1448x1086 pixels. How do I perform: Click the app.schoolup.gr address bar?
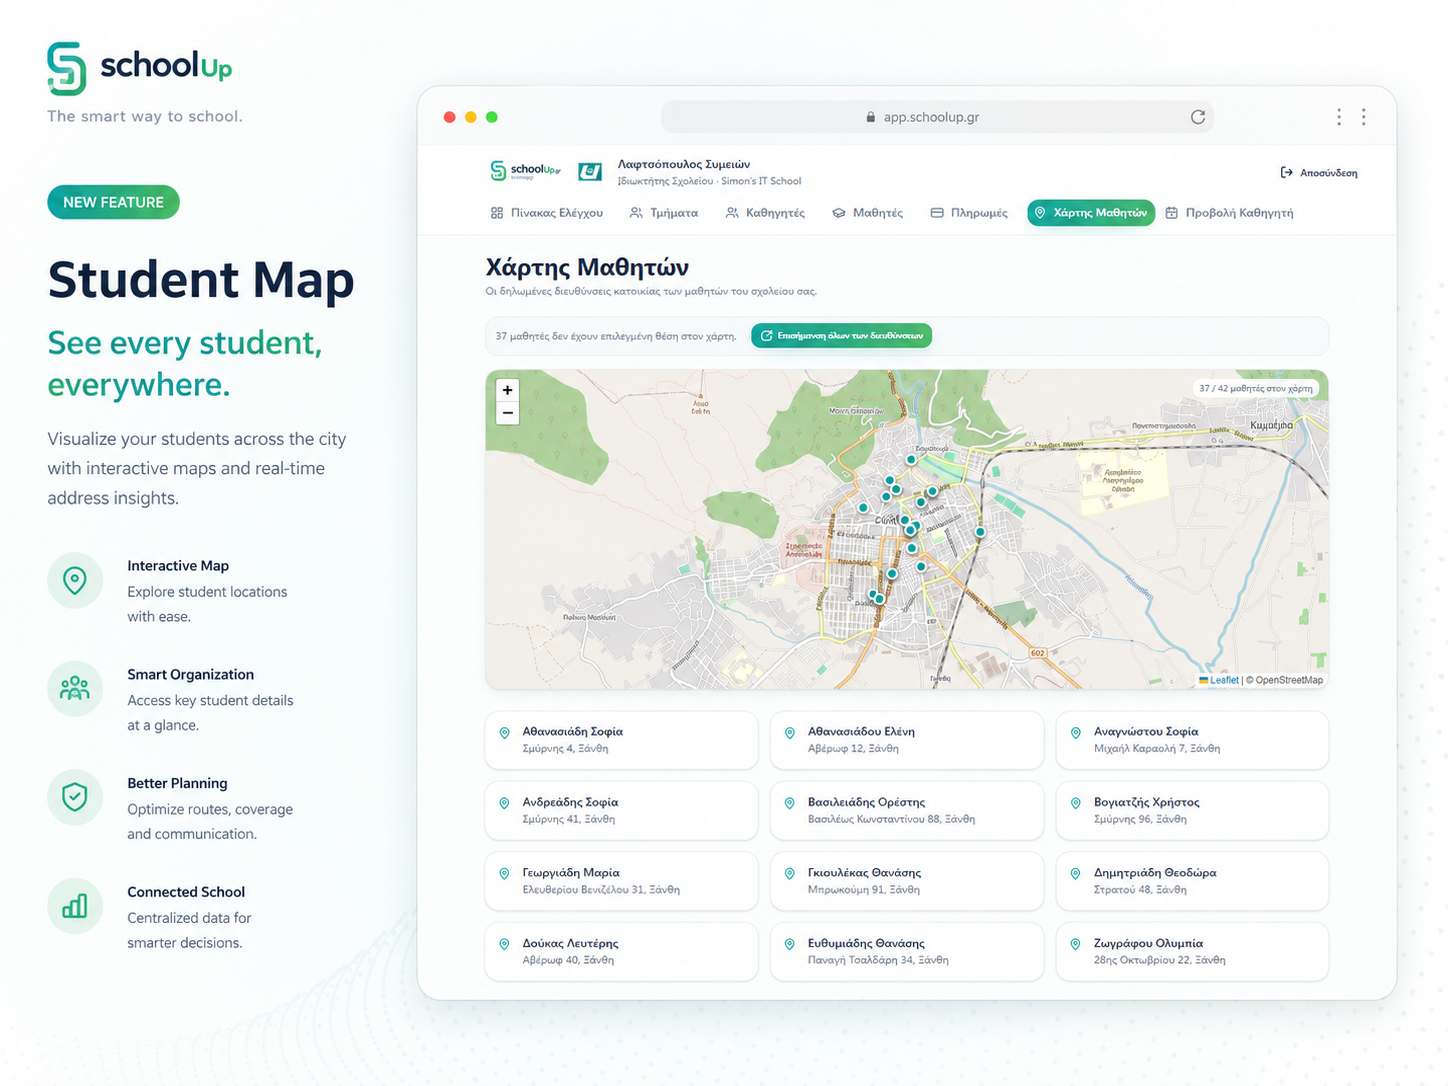pyautogui.click(x=937, y=117)
